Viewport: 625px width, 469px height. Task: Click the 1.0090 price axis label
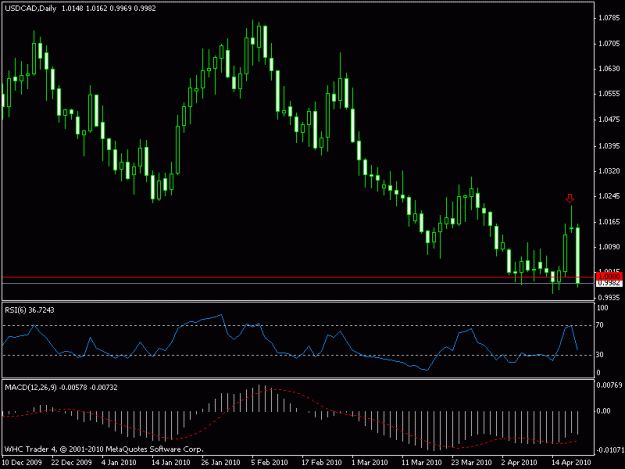point(609,247)
